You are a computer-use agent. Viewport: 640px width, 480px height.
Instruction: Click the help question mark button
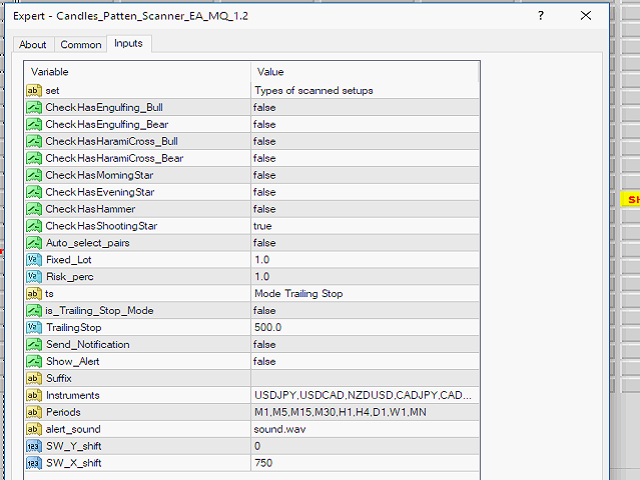click(541, 16)
